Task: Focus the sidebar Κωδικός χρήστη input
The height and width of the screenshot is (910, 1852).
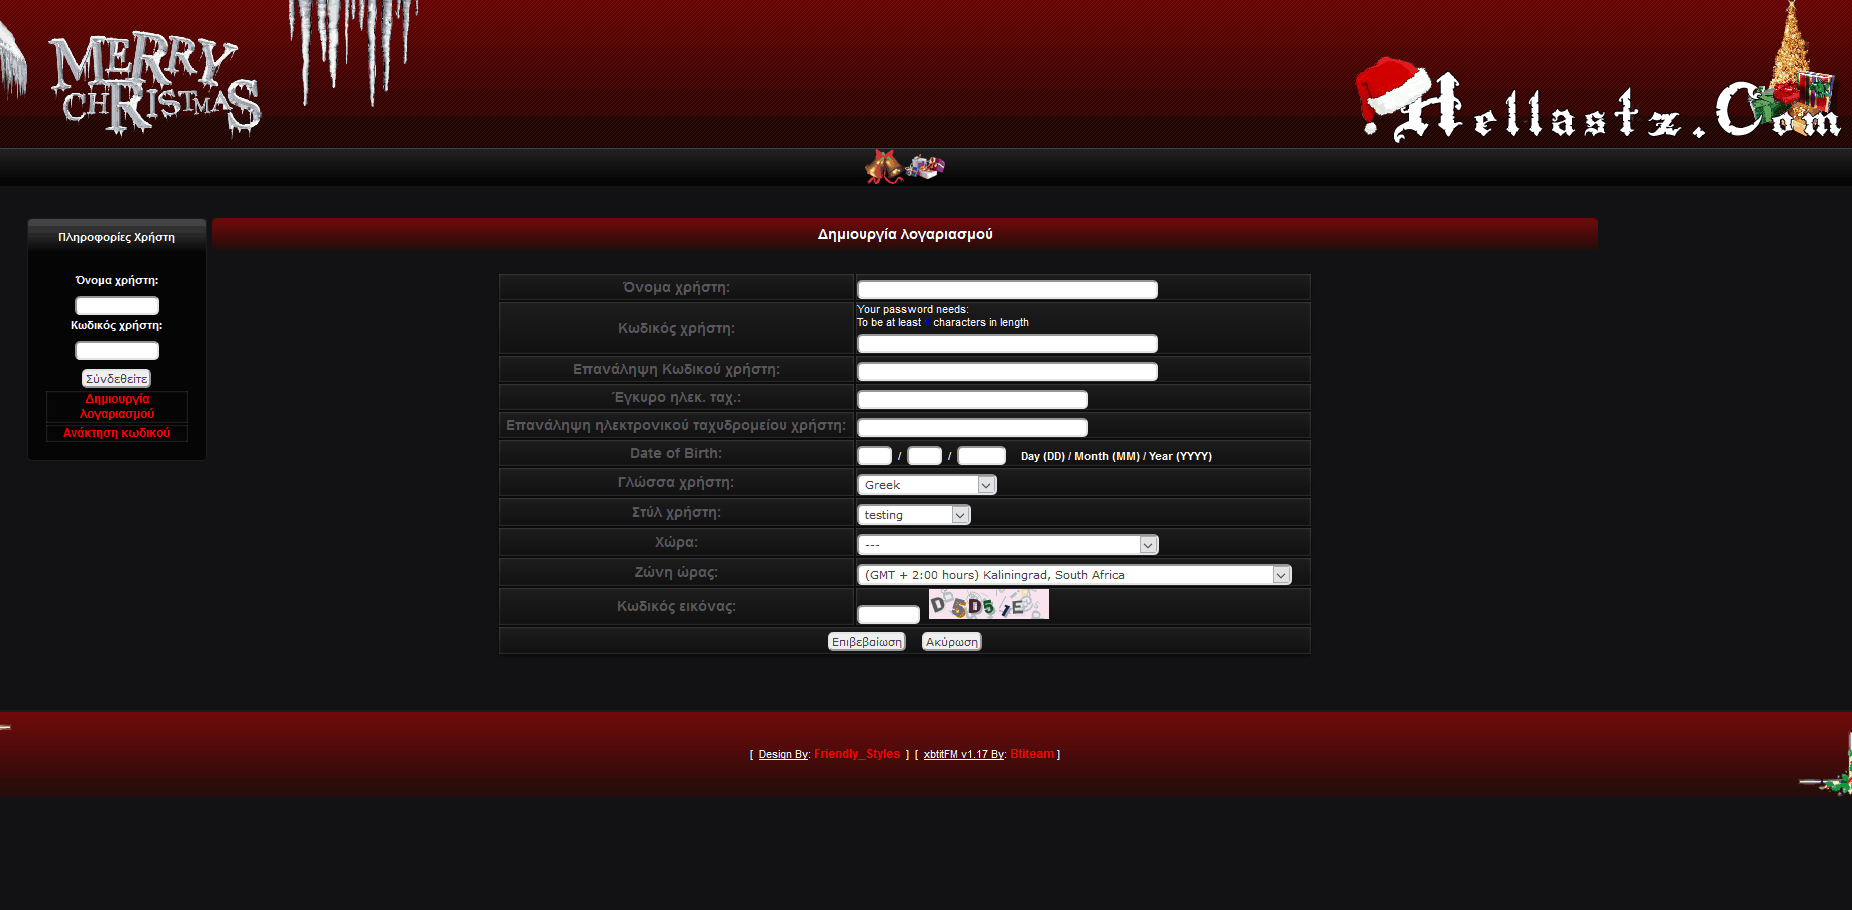Action: tap(117, 351)
